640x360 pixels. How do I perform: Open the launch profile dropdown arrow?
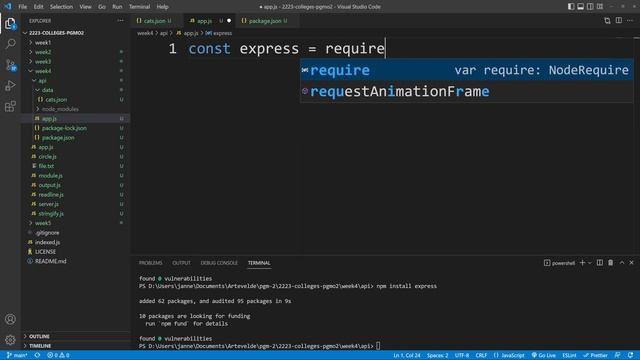coord(589,263)
